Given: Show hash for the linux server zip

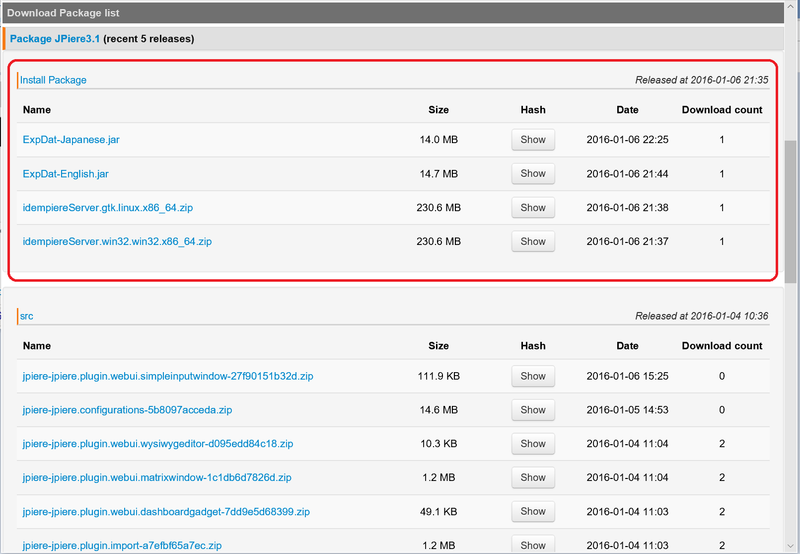Looking at the screenshot, I should point(533,208).
